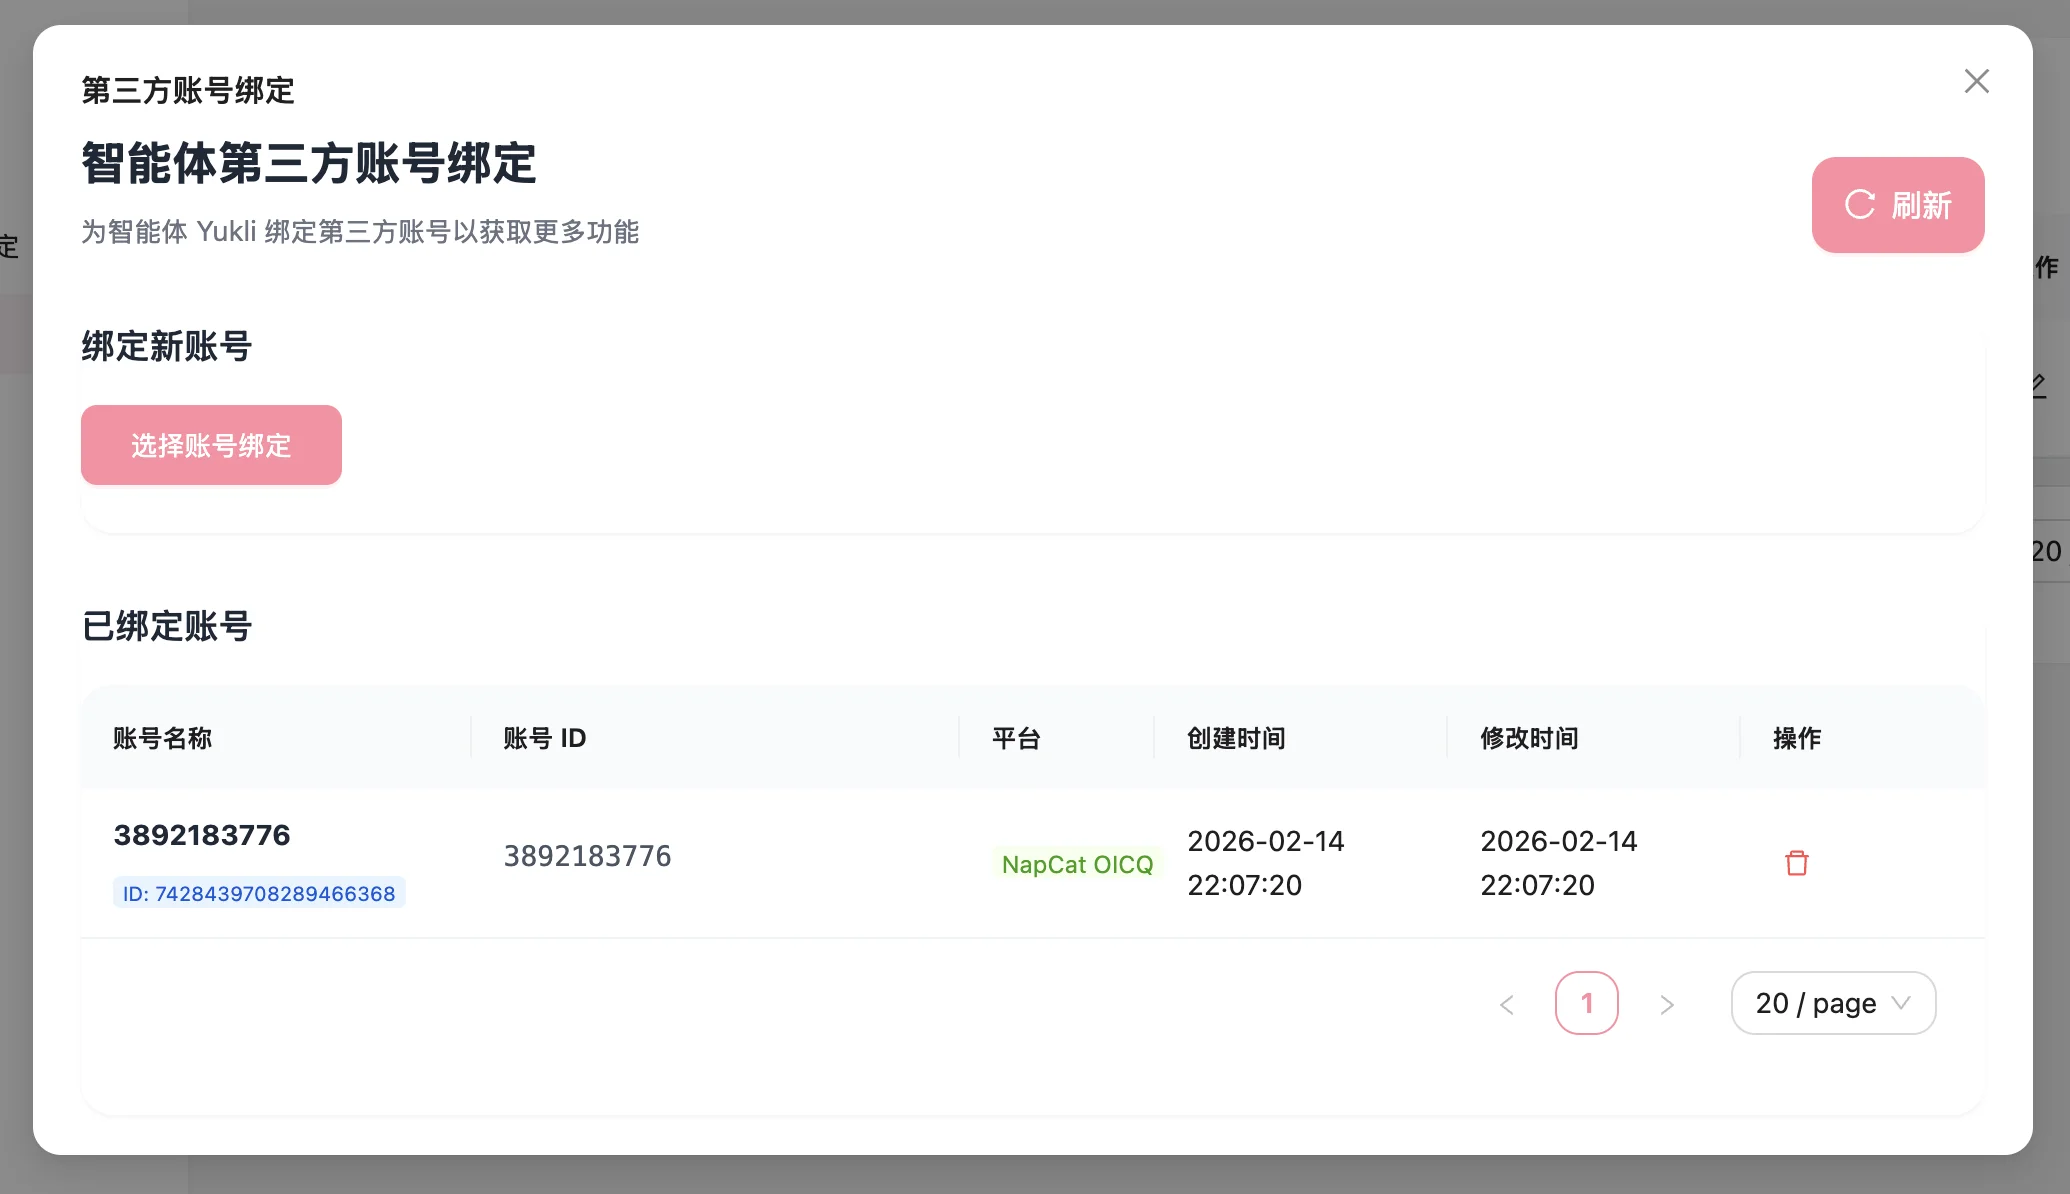The image size is (2070, 1194).
Task: Click the bold account name 3892183776
Action: [x=202, y=835]
